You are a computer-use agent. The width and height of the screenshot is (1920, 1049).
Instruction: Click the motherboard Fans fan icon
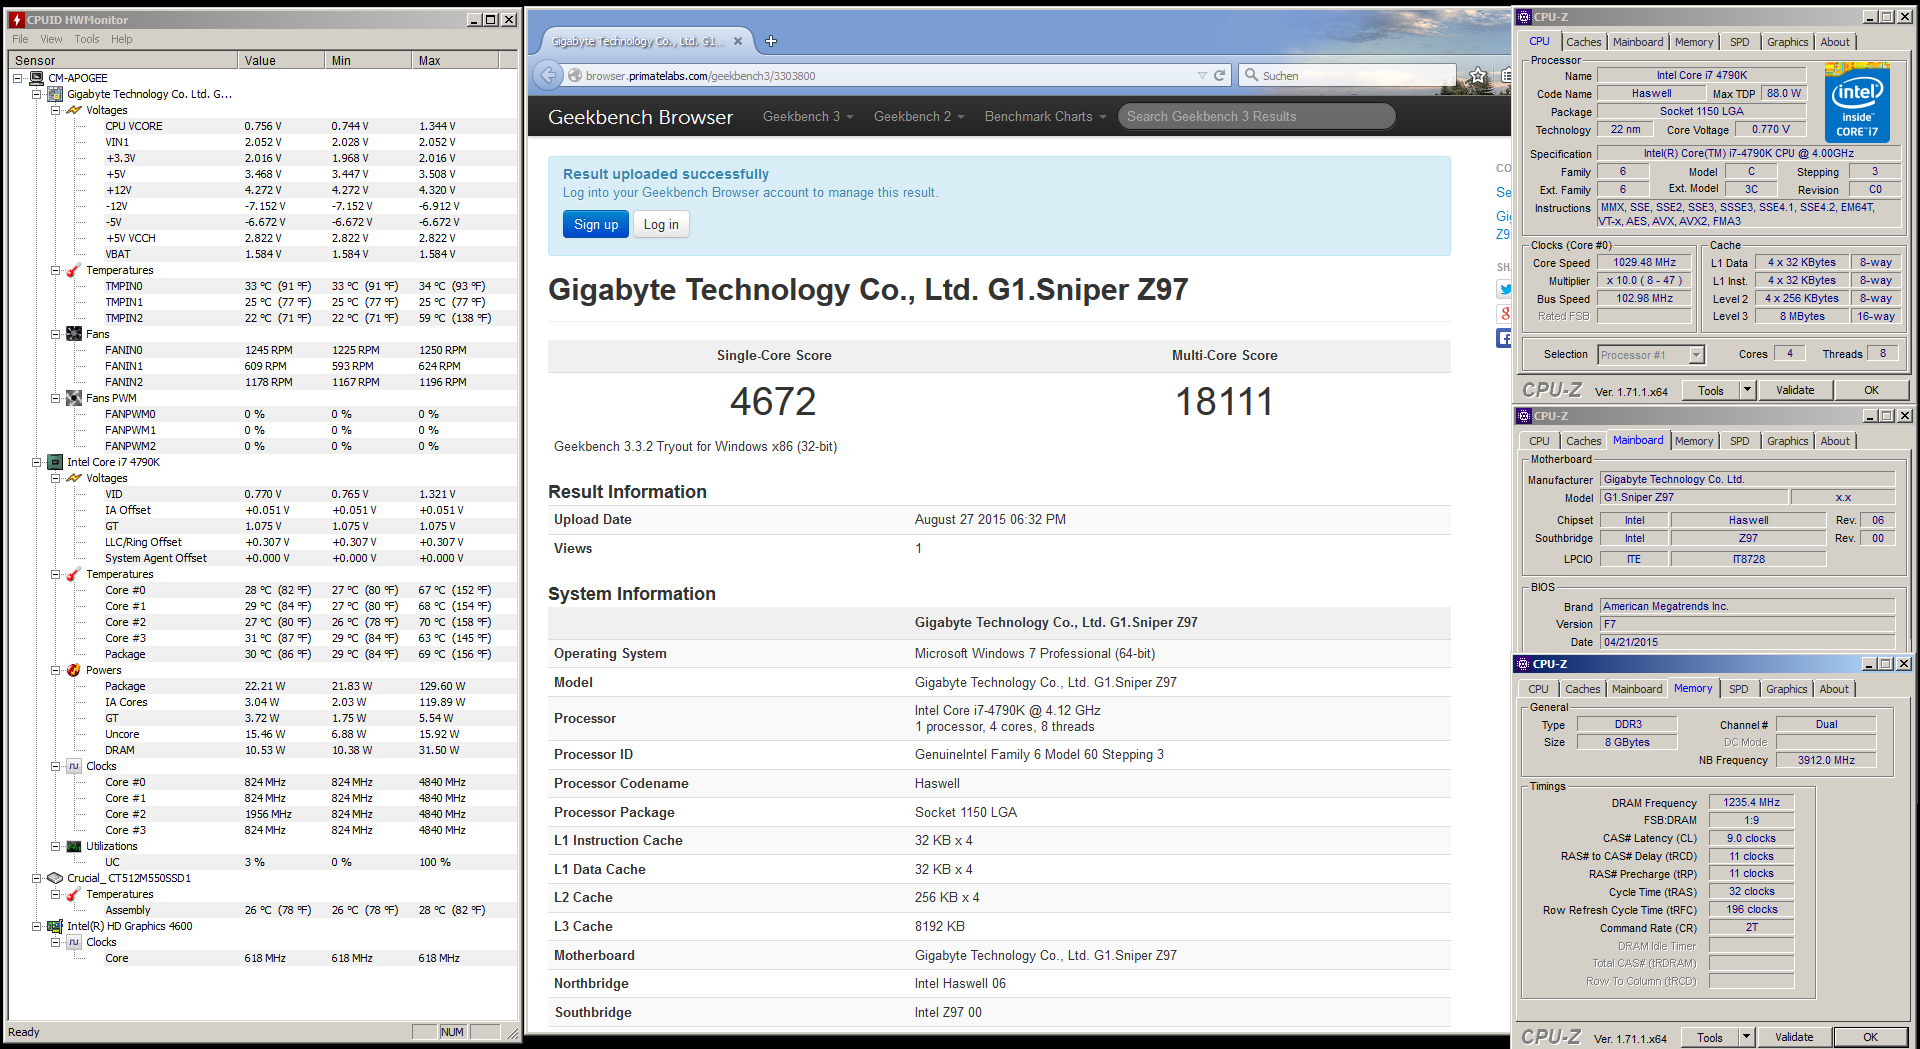(74, 334)
